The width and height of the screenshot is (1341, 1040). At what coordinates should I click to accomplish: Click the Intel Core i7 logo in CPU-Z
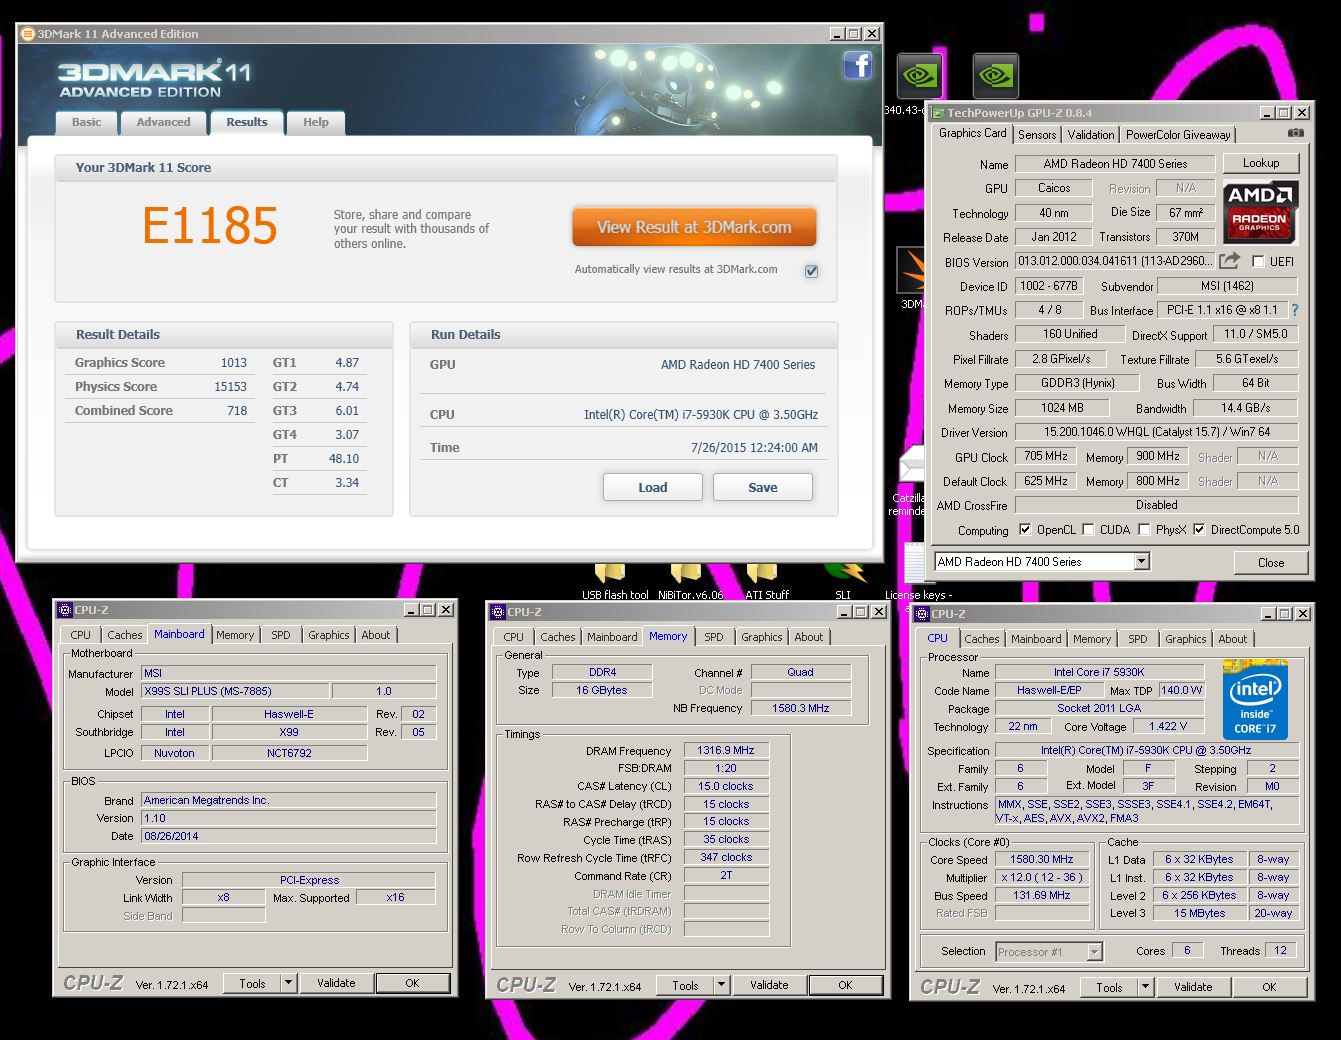[1255, 700]
